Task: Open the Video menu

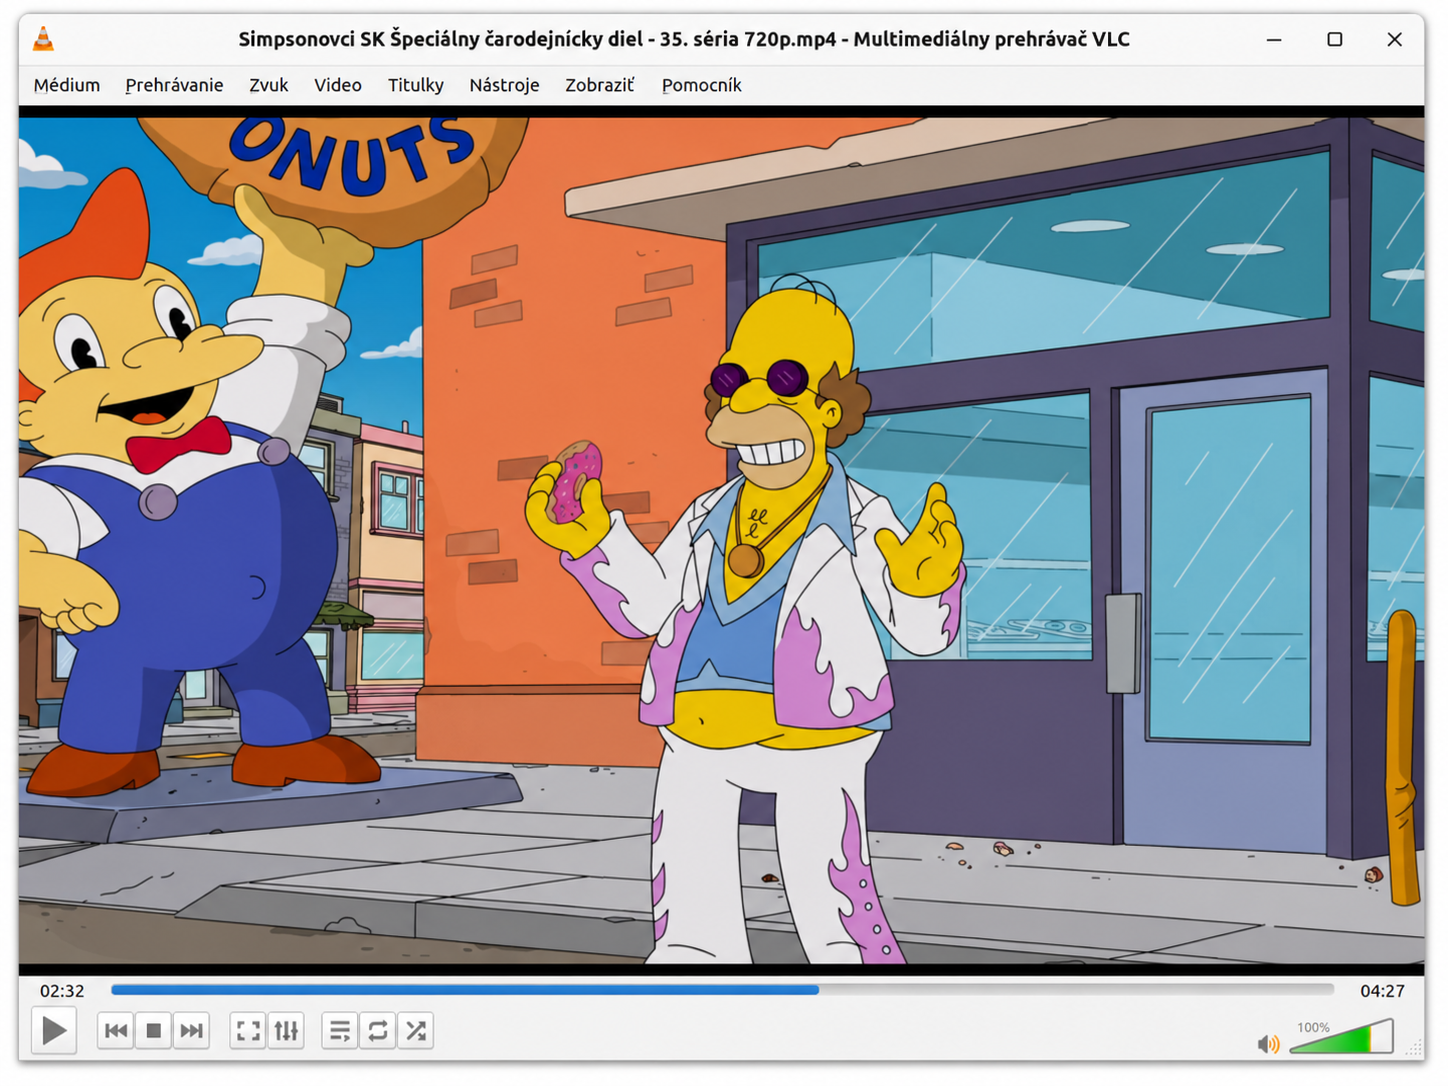Action: [x=338, y=85]
